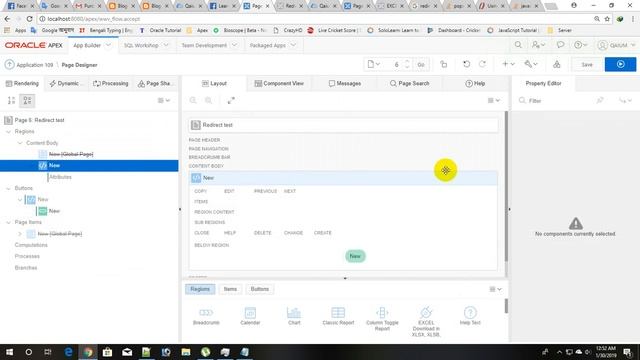
Task: Open the Administration menu icon
Action: click(x=538, y=45)
